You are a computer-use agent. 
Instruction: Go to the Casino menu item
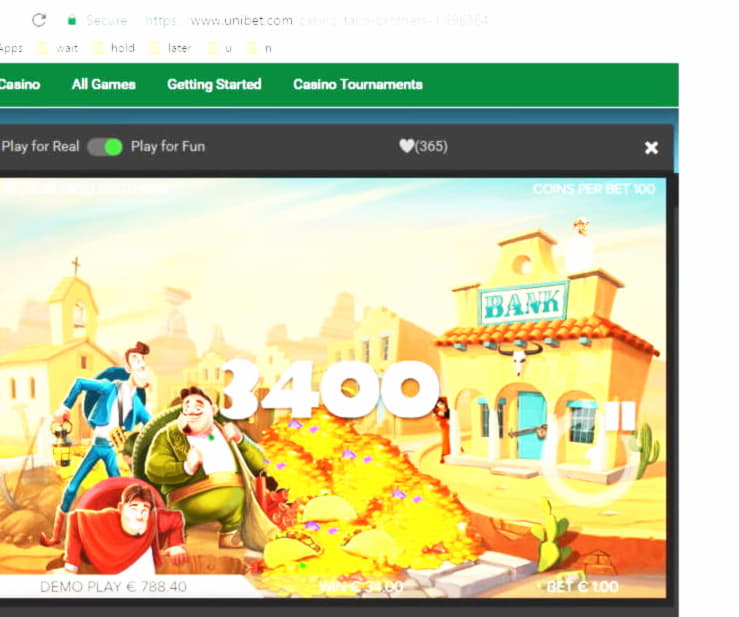(x=20, y=84)
